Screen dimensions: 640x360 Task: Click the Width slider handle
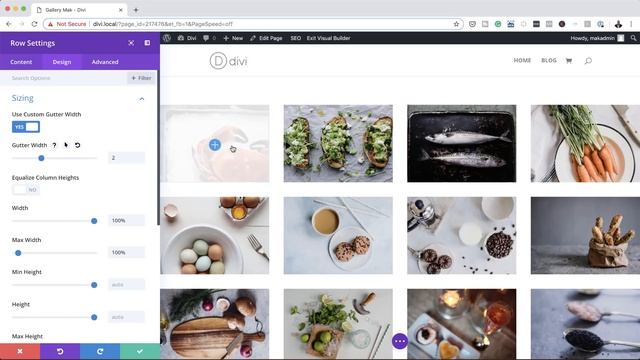point(94,221)
